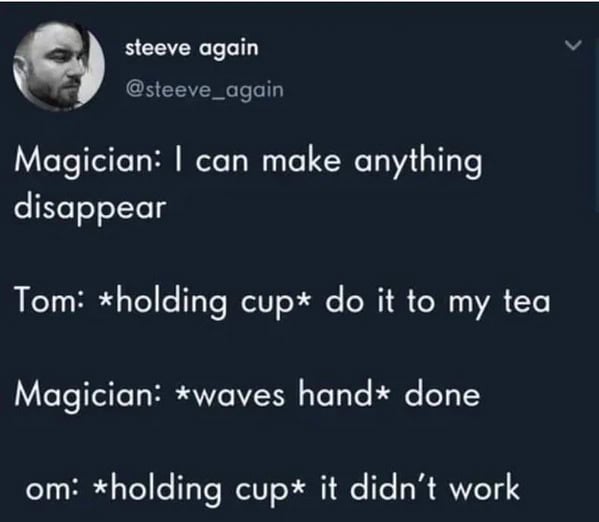Click the text '*waves hand* done'

[327, 394]
